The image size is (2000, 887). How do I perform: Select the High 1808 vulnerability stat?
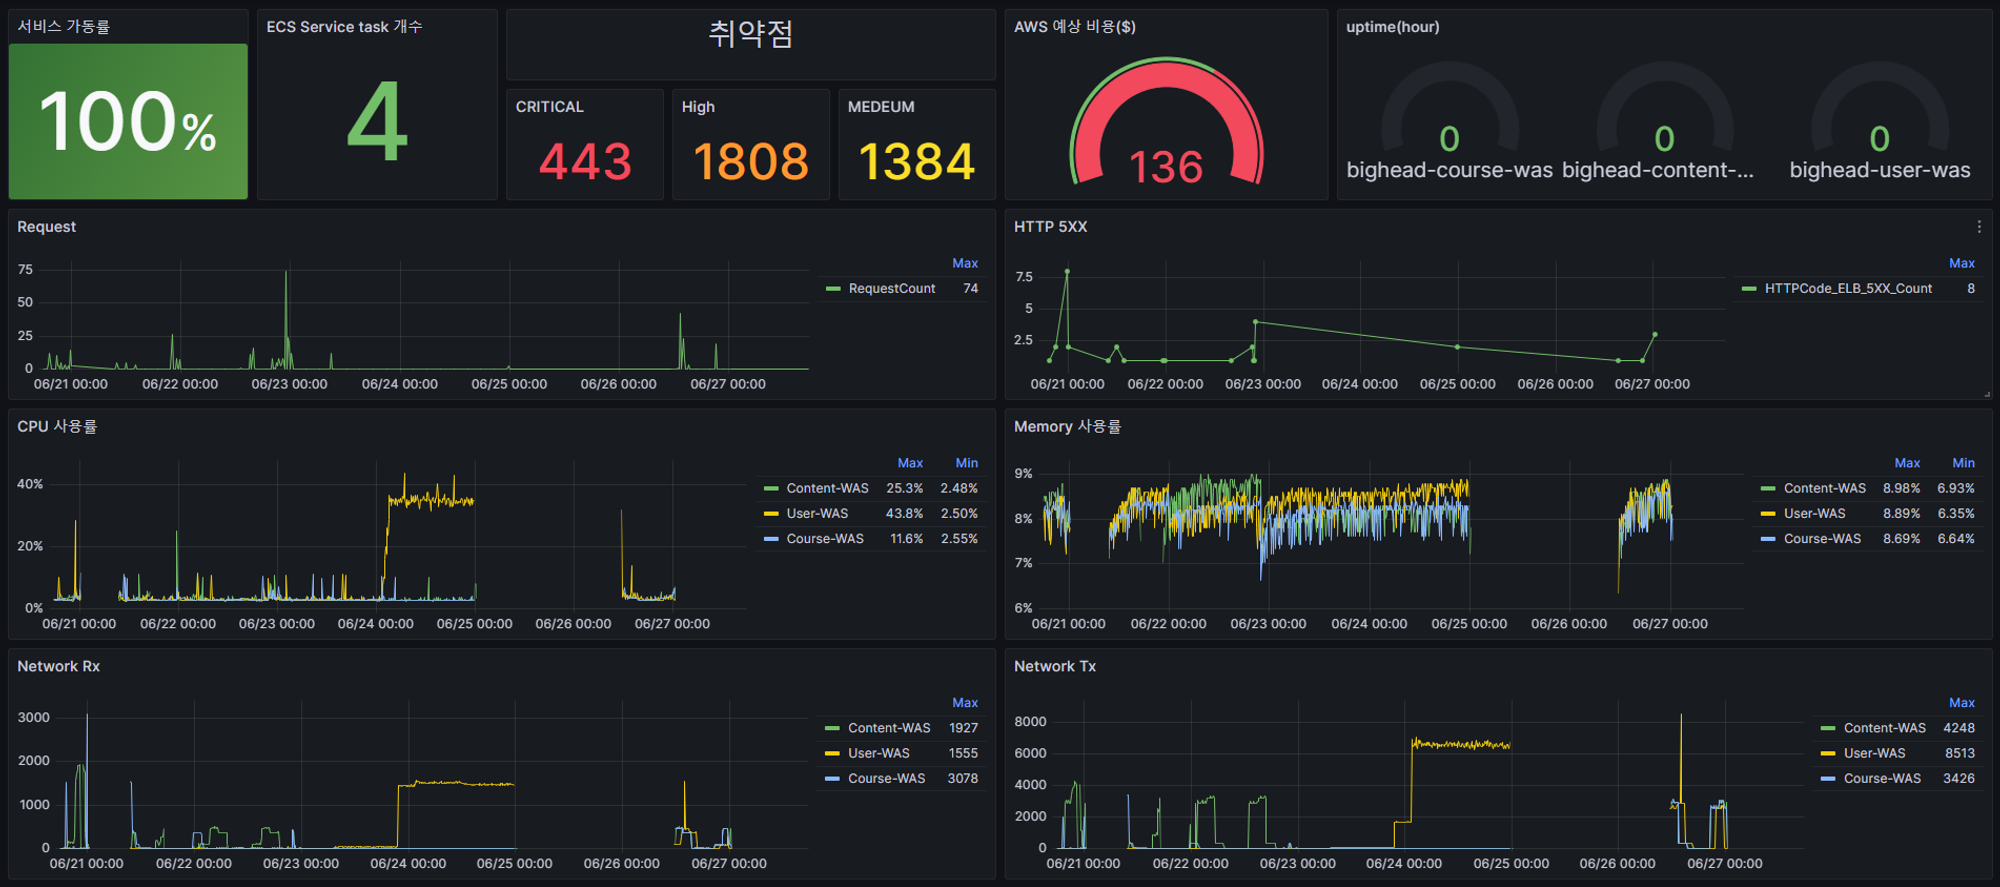coord(751,145)
